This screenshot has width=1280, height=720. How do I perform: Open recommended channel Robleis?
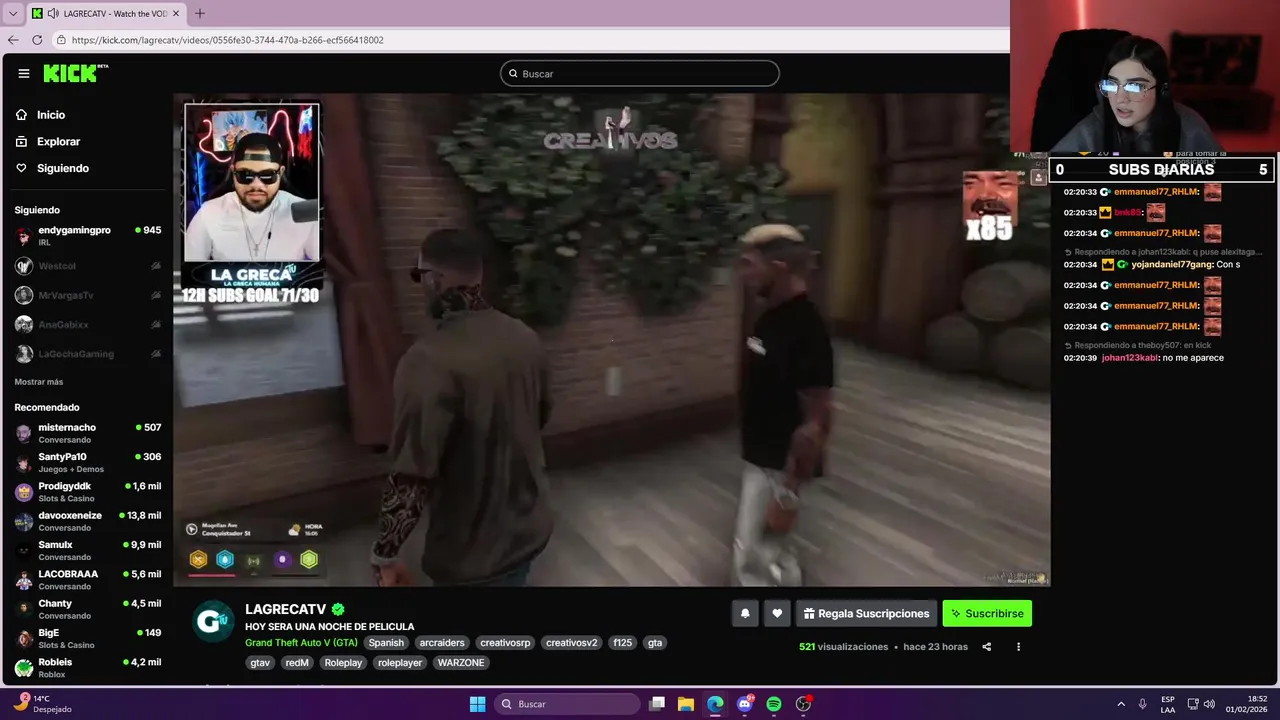coord(87,667)
